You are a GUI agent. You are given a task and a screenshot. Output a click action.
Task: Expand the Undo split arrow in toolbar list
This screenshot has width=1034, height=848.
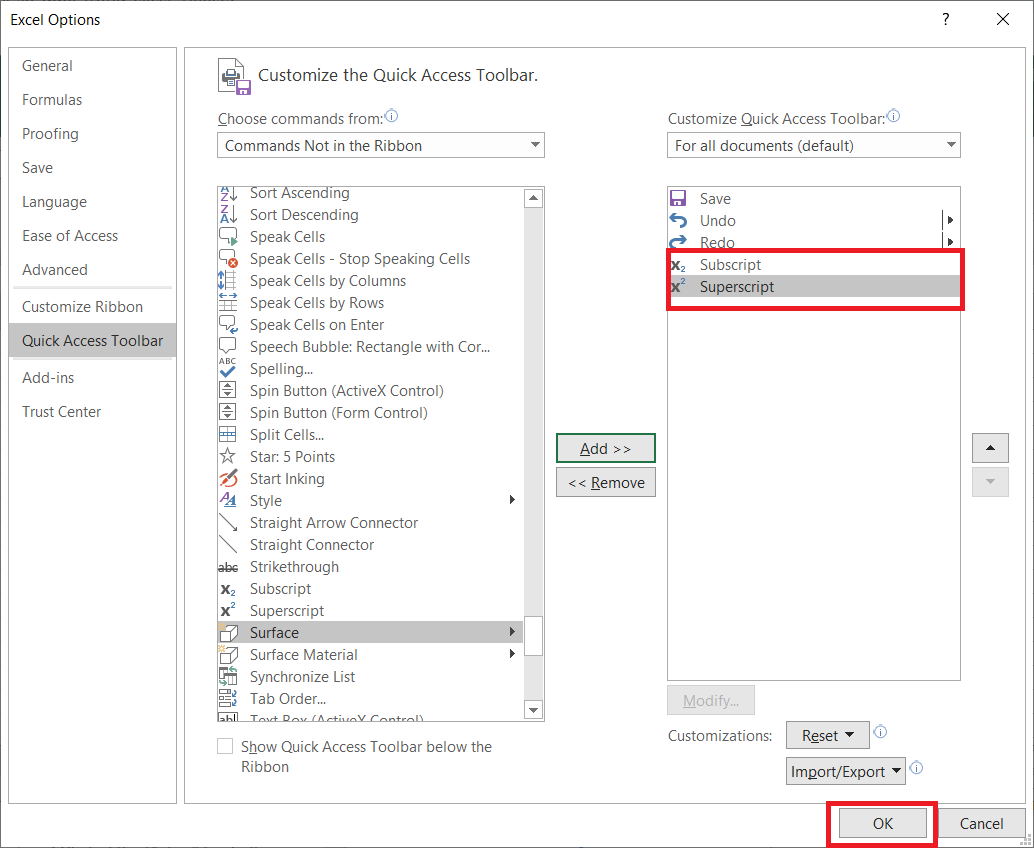[x=950, y=220]
